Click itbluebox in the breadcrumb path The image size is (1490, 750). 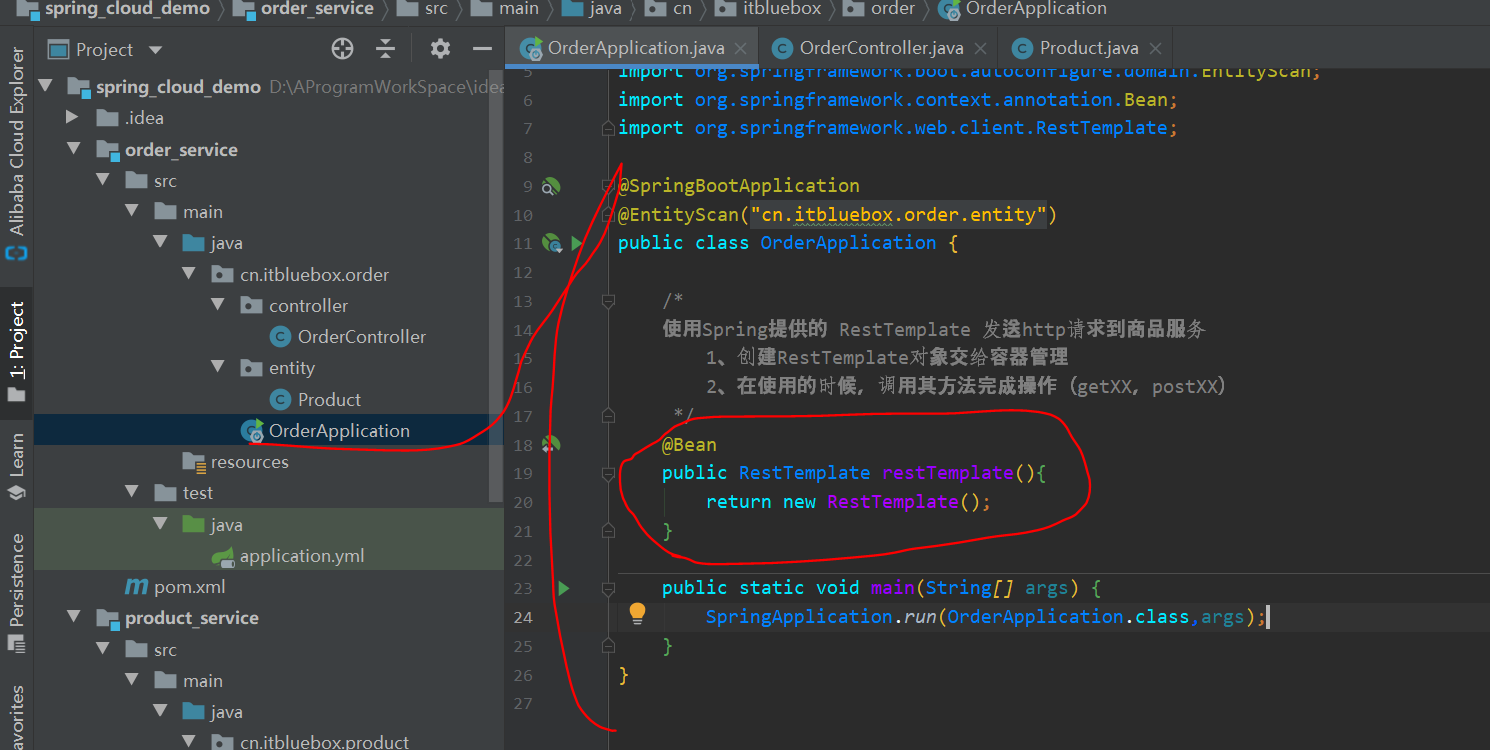[x=782, y=9]
